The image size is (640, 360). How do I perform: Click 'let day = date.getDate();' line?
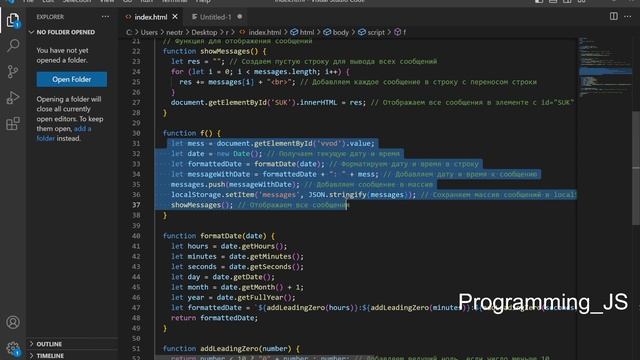click(x=223, y=277)
